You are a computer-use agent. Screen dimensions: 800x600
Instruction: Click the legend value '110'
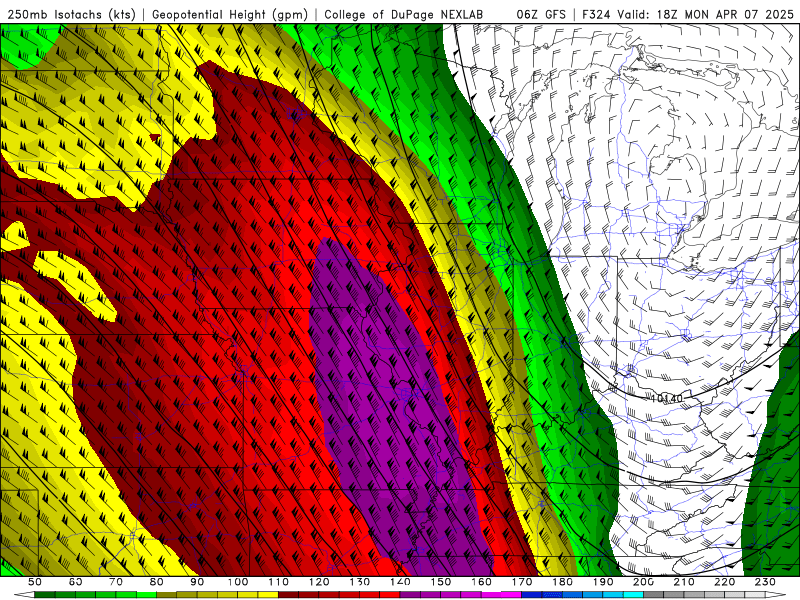coord(278,582)
